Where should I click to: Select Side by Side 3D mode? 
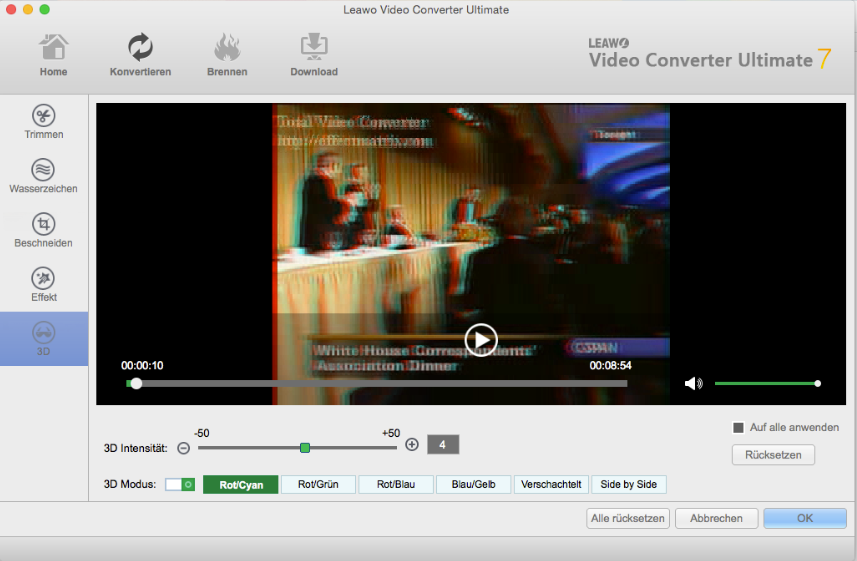[629, 484]
